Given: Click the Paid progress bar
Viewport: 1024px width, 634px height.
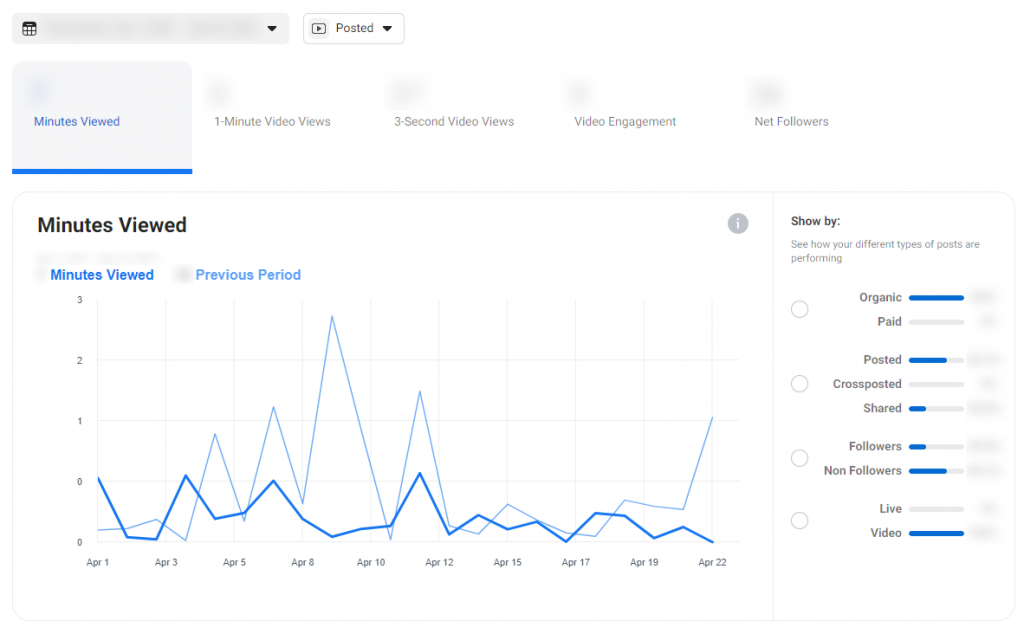Looking at the screenshot, I should [936, 322].
